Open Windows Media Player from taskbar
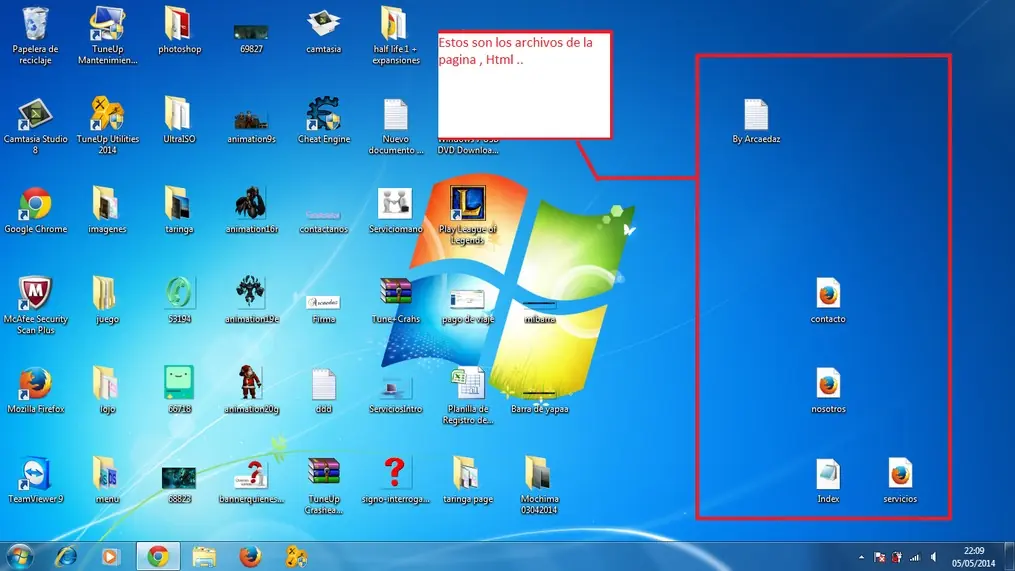This screenshot has height=571, width=1015. pyautogui.click(x=110, y=557)
